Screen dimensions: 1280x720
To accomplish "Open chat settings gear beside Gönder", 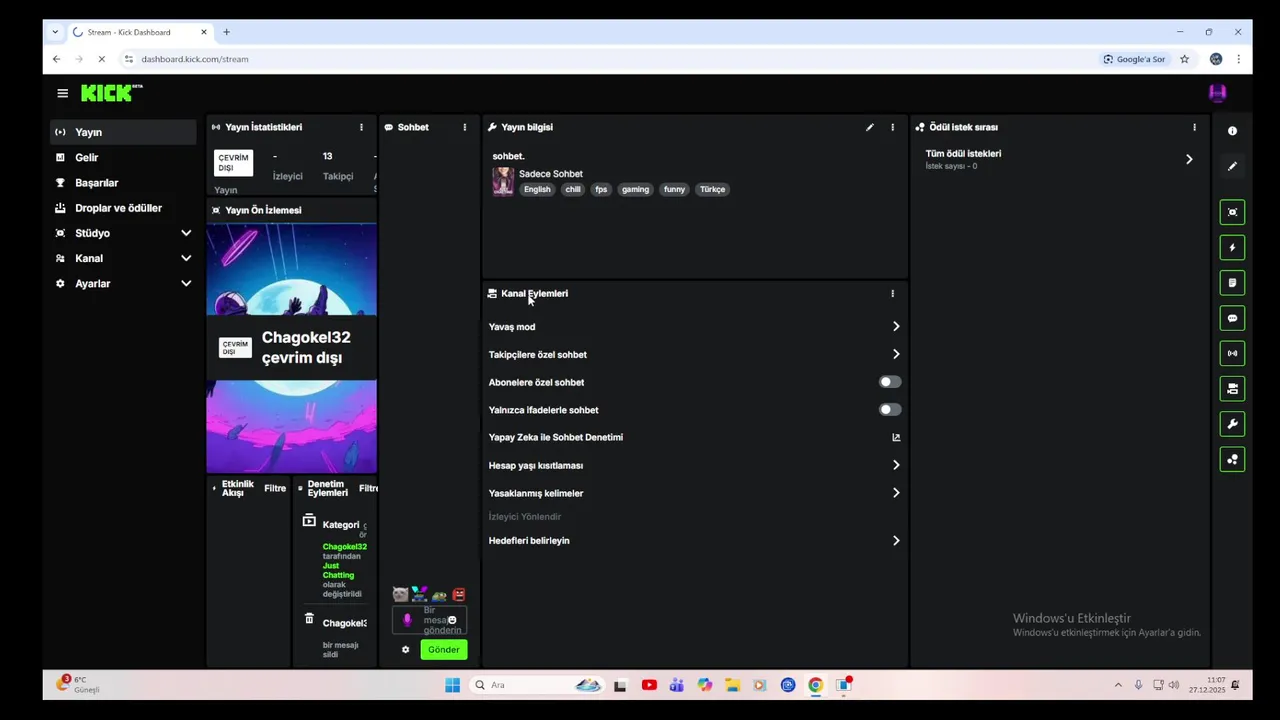I will 405,650.
